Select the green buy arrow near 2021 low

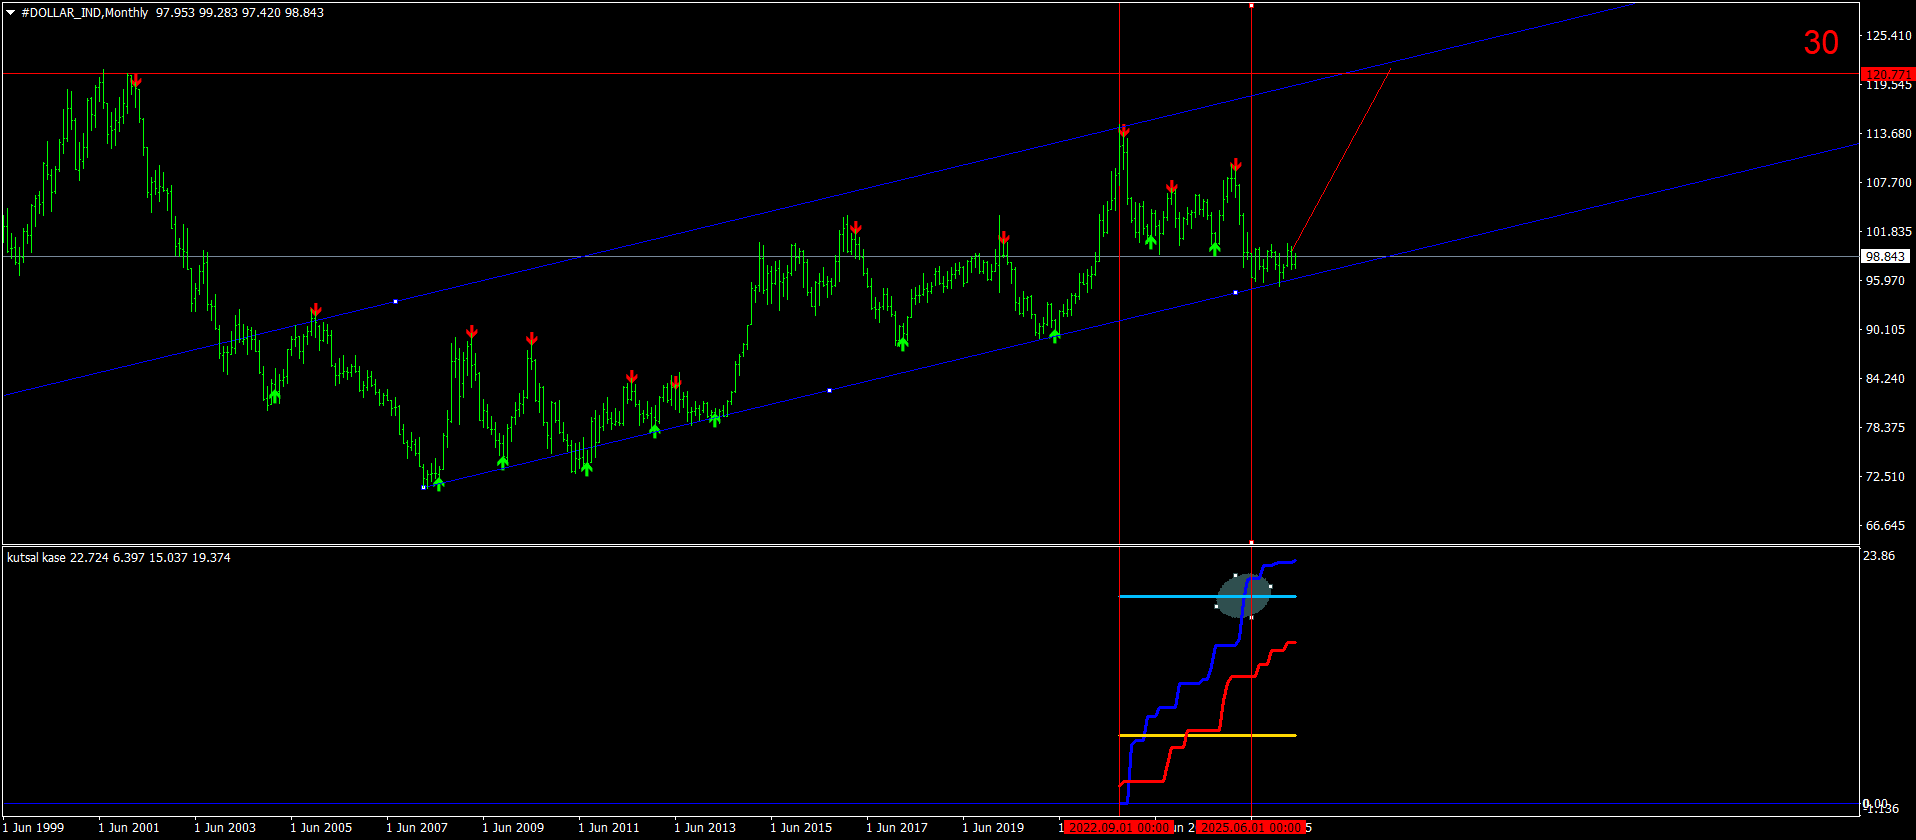pyautogui.click(x=1054, y=336)
